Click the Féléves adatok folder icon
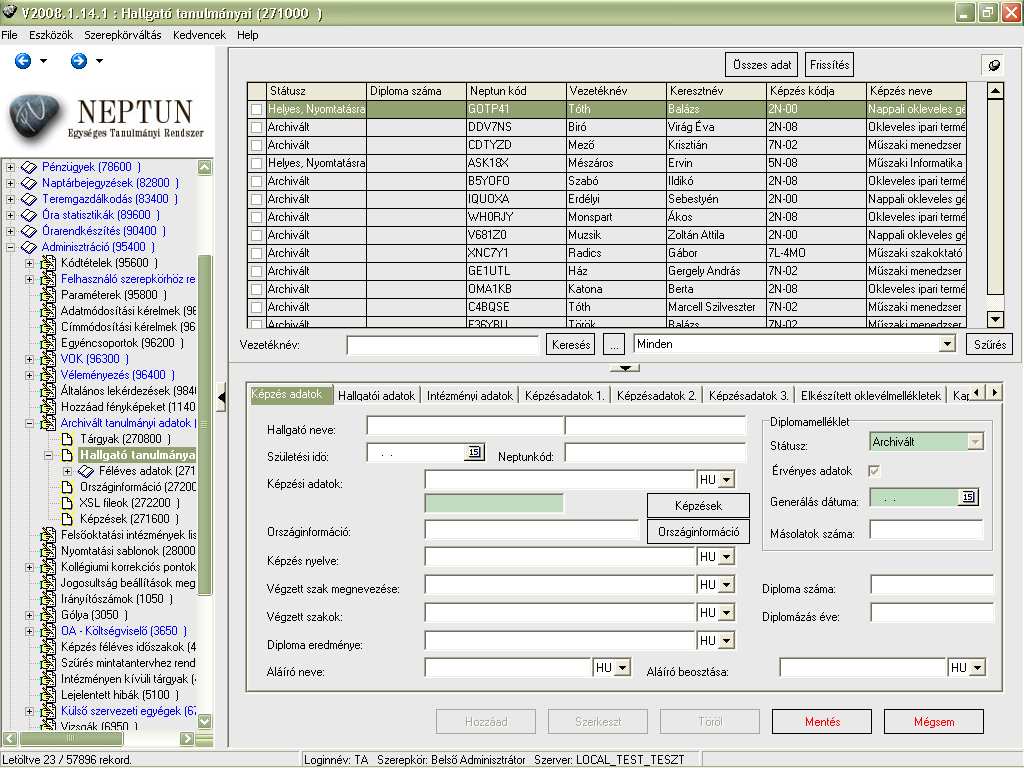The height and width of the screenshot is (768, 1024). [x=86, y=471]
